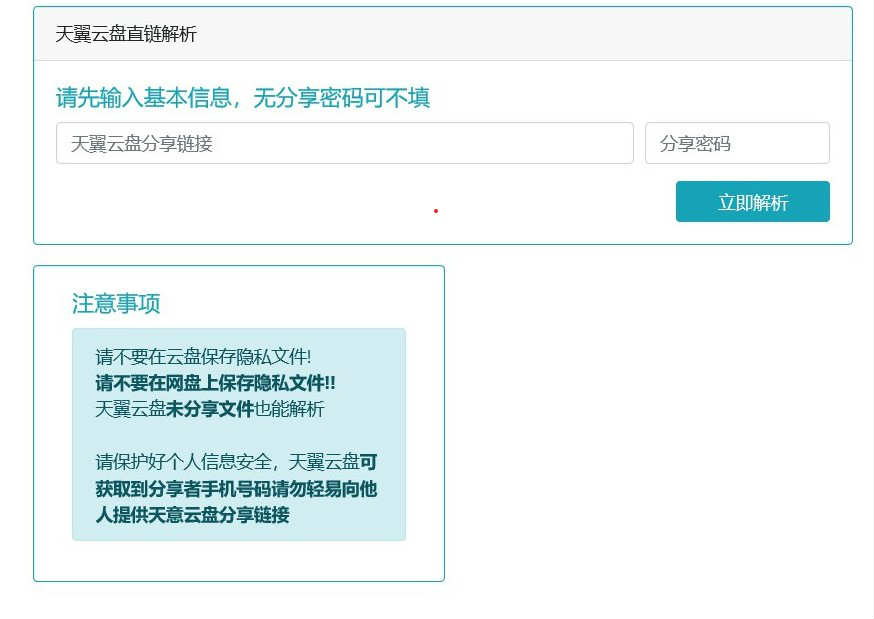Click the 天翼云盘直链解析 panel title

coord(126,34)
